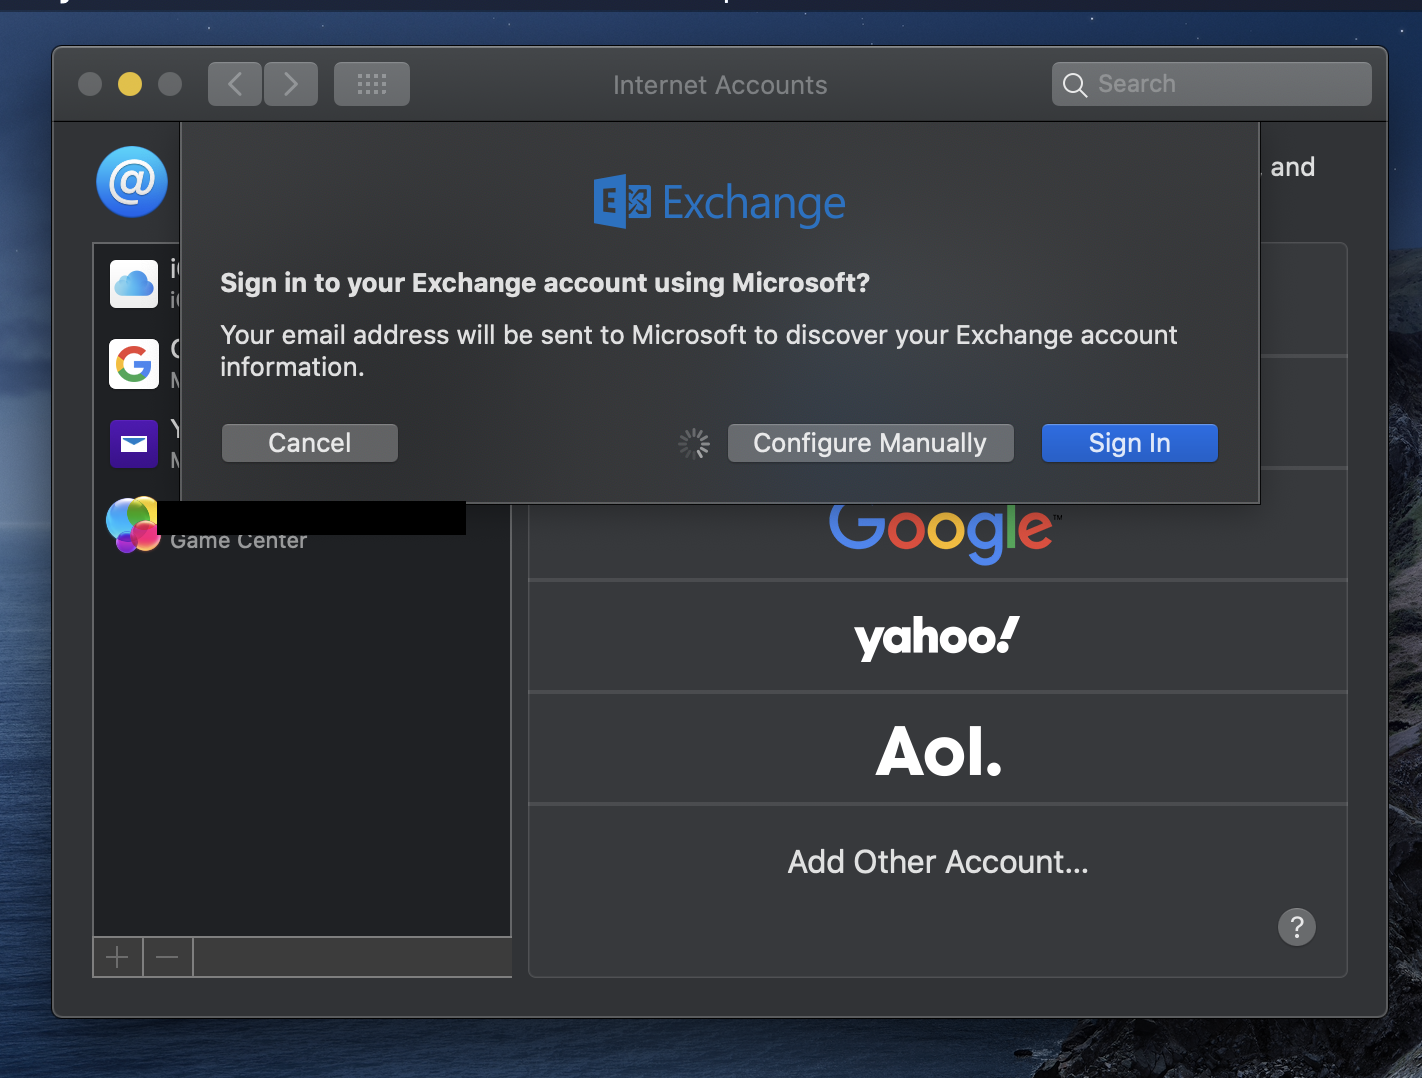The height and width of the screenshot is (1078, 1422).
Task: Add an account with the plus button
Action: [118, 958]
